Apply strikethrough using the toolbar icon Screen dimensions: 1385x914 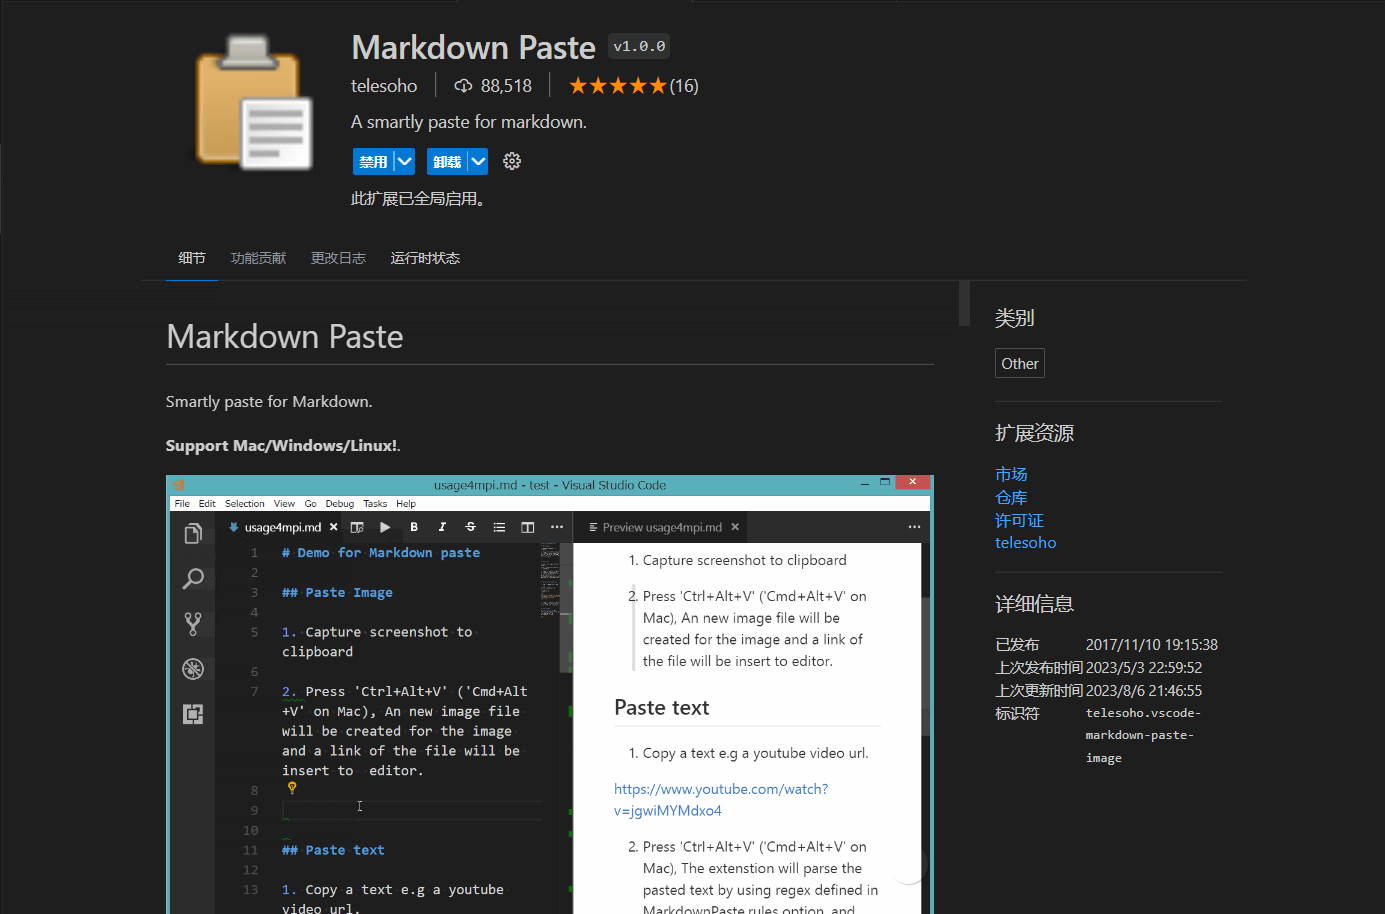pyautogui.click(x=470, y=526)
